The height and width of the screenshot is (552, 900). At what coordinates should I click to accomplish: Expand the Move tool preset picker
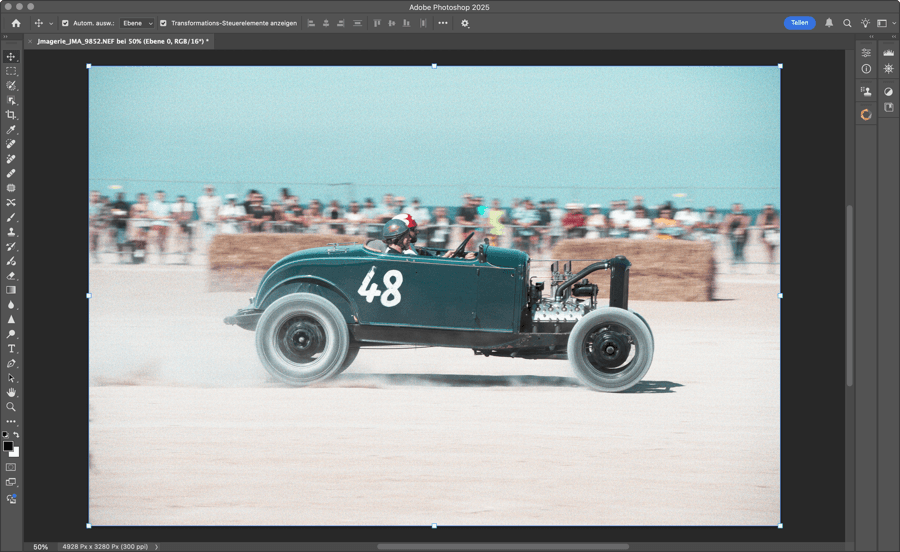tap(51, 23)
